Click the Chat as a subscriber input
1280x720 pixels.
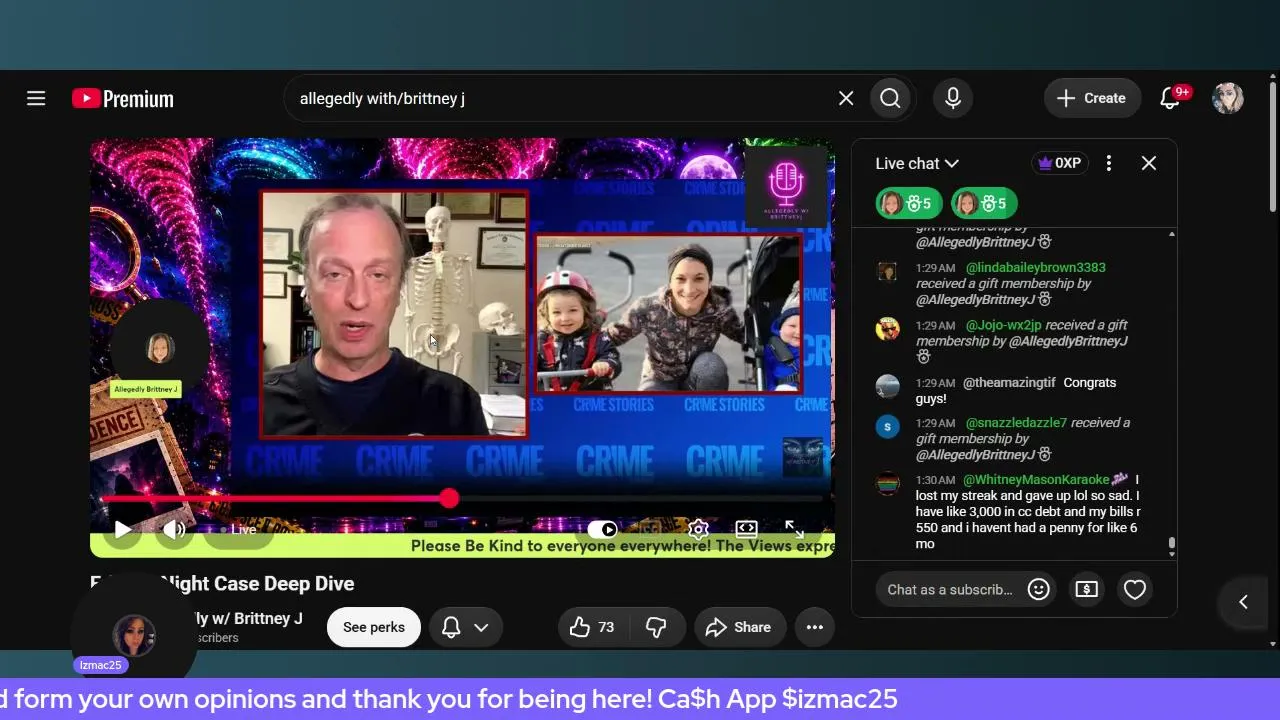[950, 590]
